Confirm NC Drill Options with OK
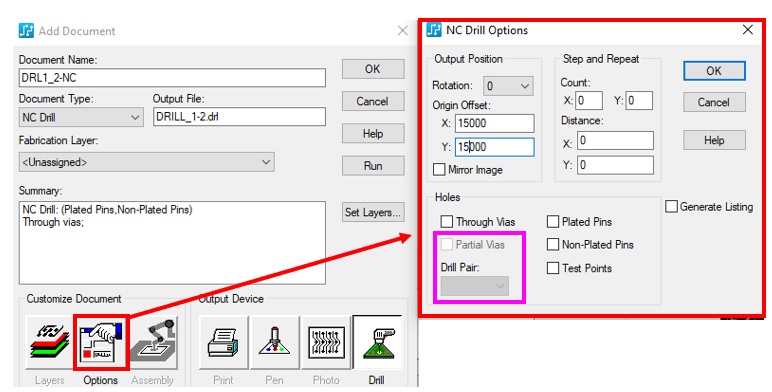The image size is (772, 392). tap(714, 71)
